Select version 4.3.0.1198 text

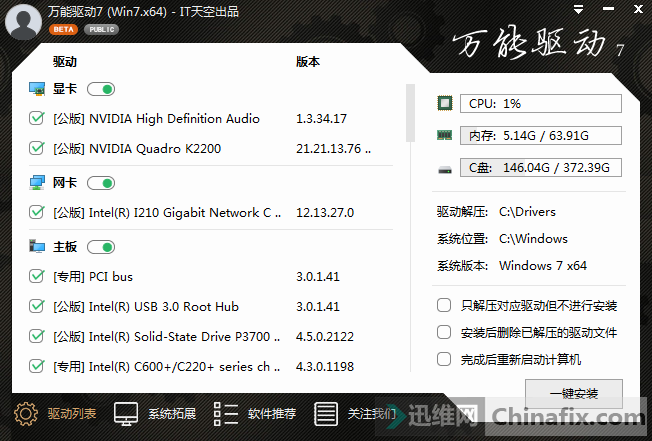point(325,367)
